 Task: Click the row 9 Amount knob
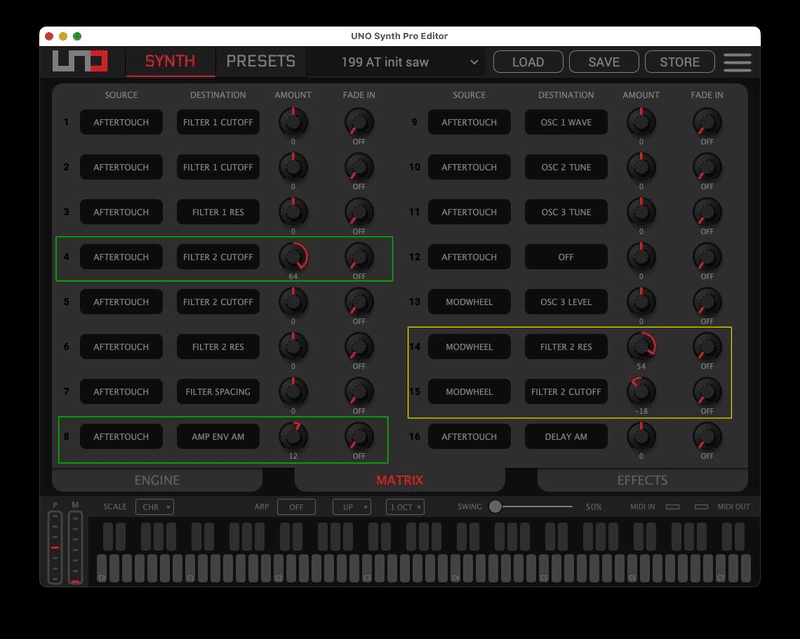[x=641, y=122]
